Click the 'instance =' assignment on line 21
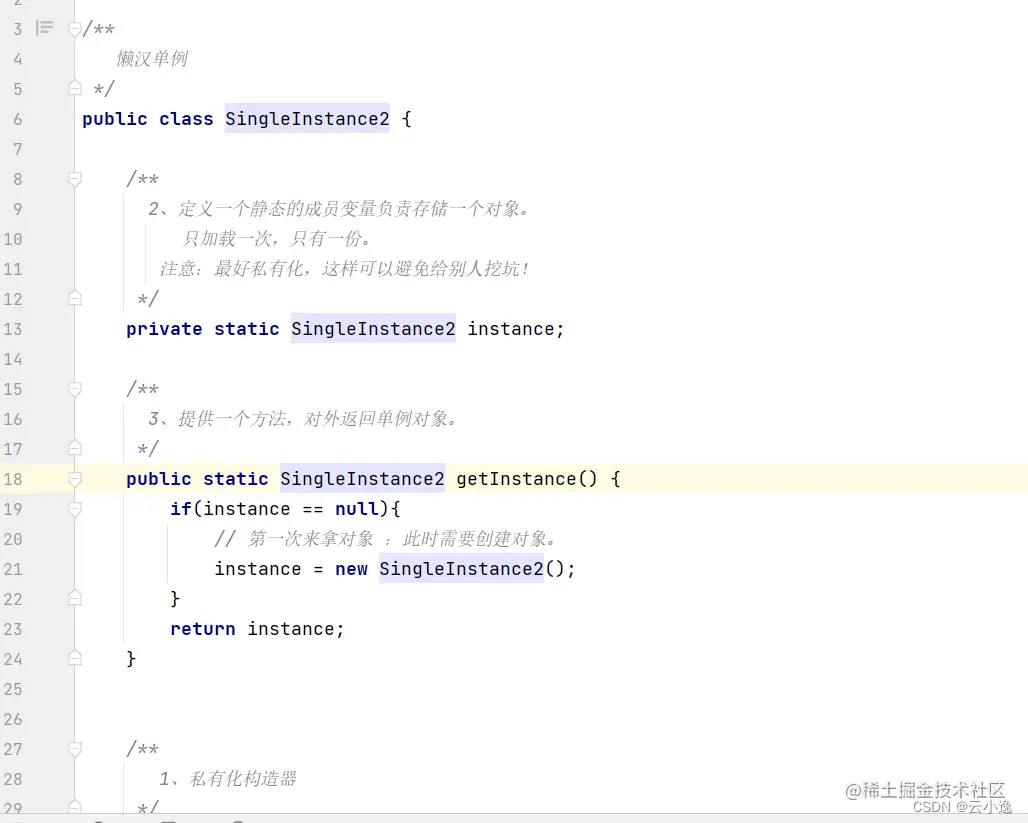The width and height of the screenshot is (1028, 823). pos(269,569)
